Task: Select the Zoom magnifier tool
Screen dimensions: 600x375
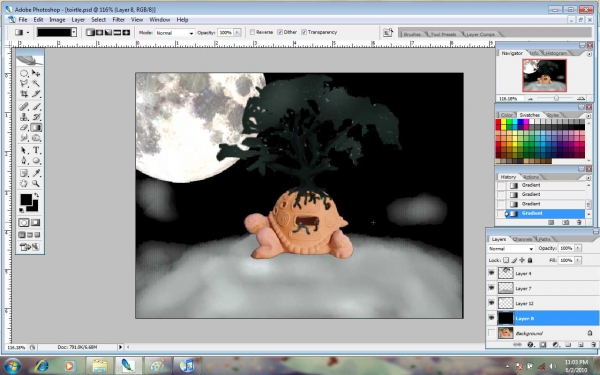Action: pyautogui.click(x=36, y=183)
